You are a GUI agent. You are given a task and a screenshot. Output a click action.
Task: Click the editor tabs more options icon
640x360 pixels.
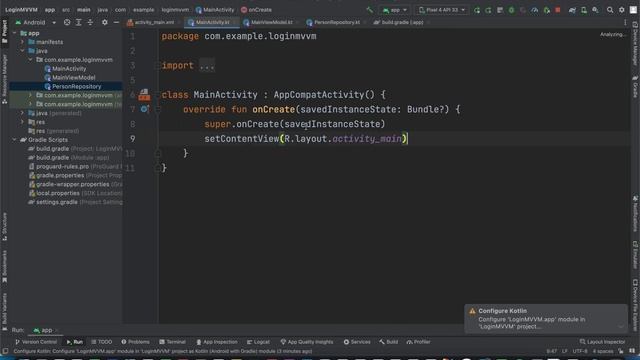625,22
